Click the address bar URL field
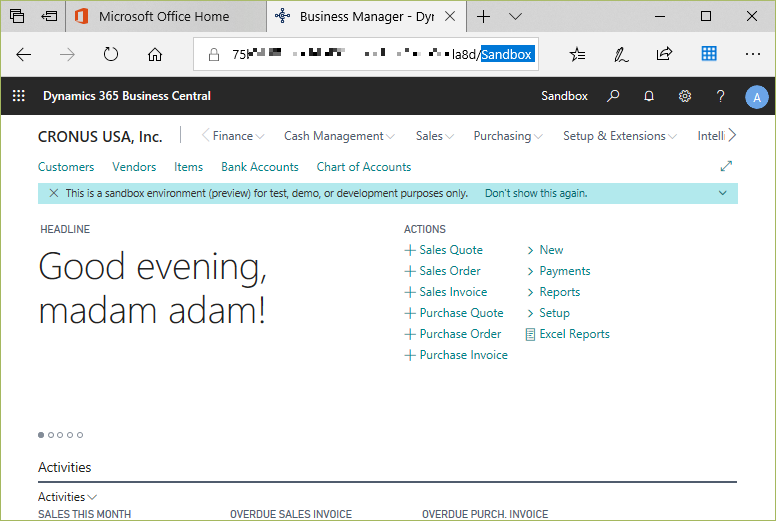776x521 pixels. tap(366, 54)
